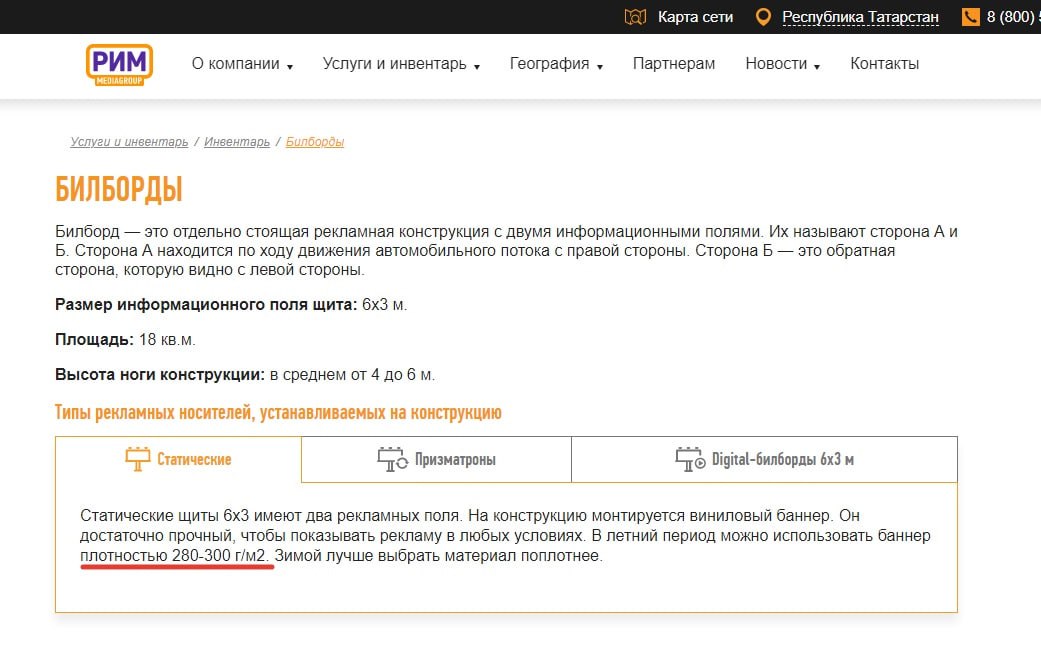Expand the Новости dropdown arrow
The height and width of the screenshot is (650, 1041).
pyautogui.click(x=817, y=66)
